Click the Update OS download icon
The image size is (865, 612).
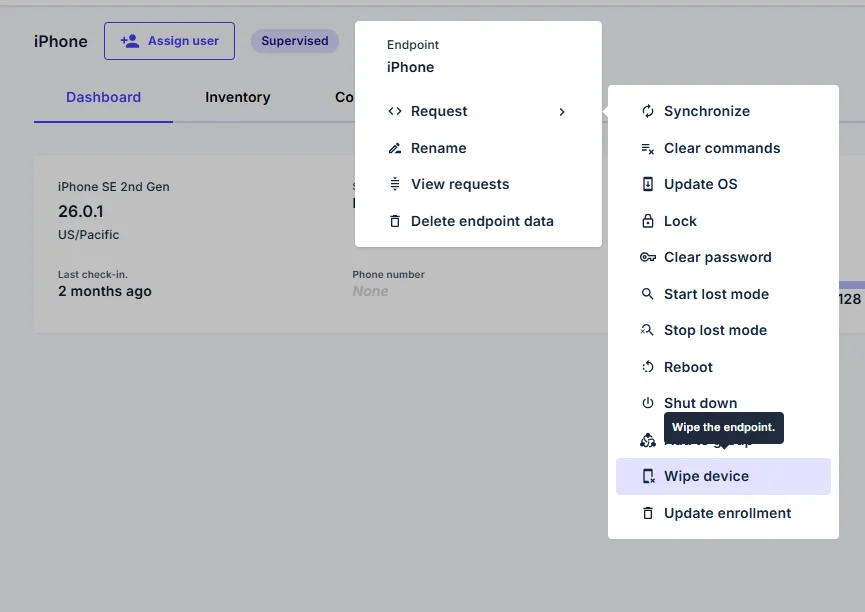click(648, 184)
